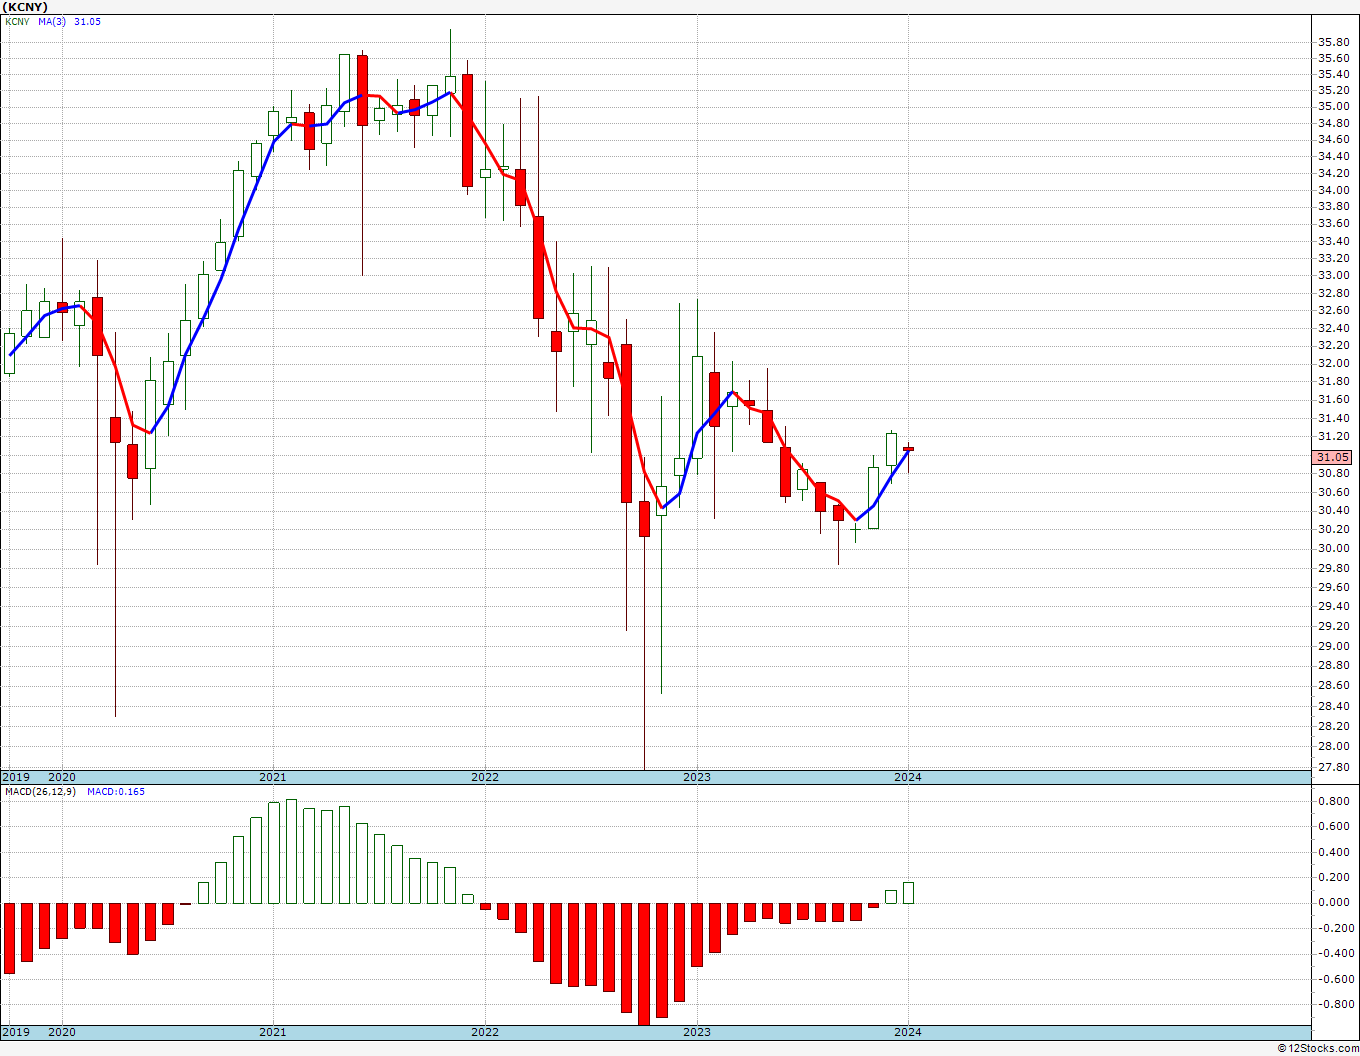The image size is (1360, 1056).
Task: Select the 0.800 MACD axis label
Action: pos(1333,802)
